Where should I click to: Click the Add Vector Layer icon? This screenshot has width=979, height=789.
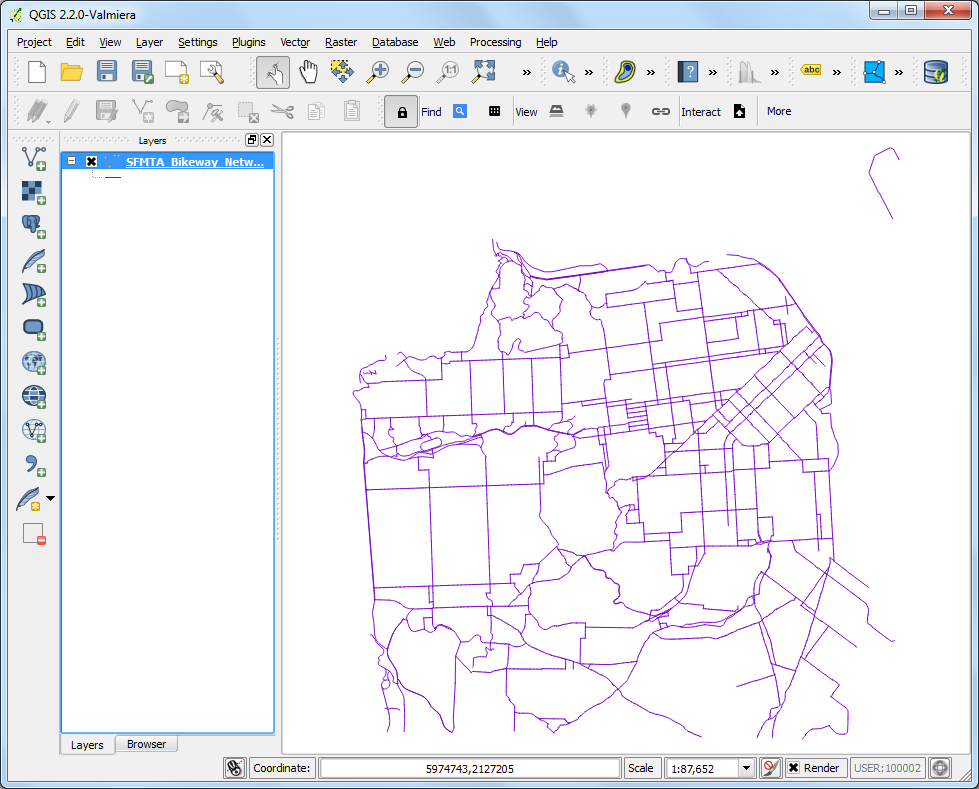[x=34, y=157]
